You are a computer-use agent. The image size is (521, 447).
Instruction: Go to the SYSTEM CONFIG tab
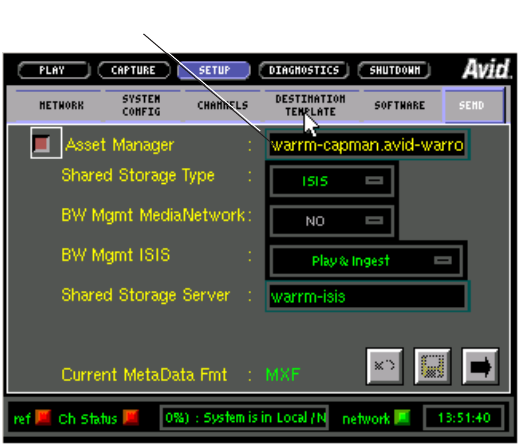[x=142, y=106]
